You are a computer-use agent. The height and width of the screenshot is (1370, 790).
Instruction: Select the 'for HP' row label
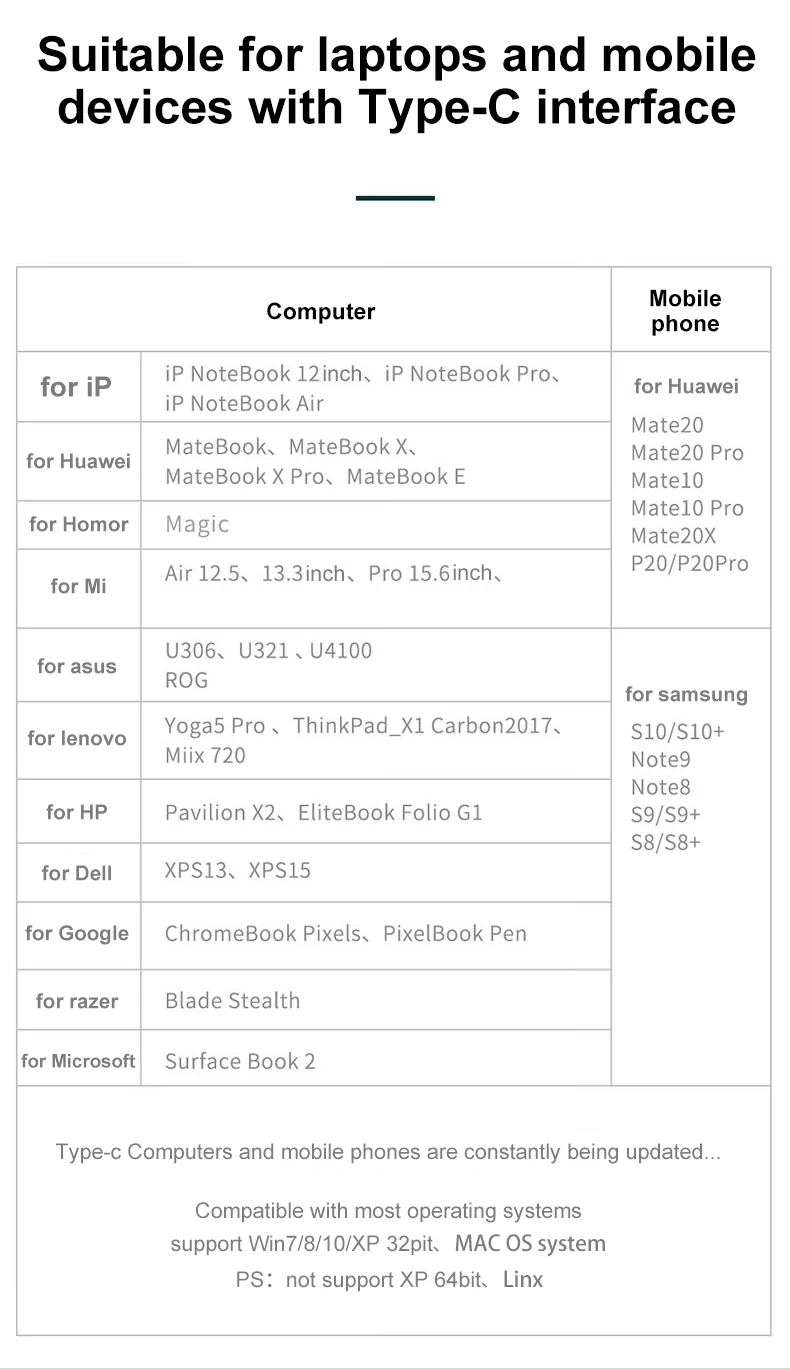(76, 812)
